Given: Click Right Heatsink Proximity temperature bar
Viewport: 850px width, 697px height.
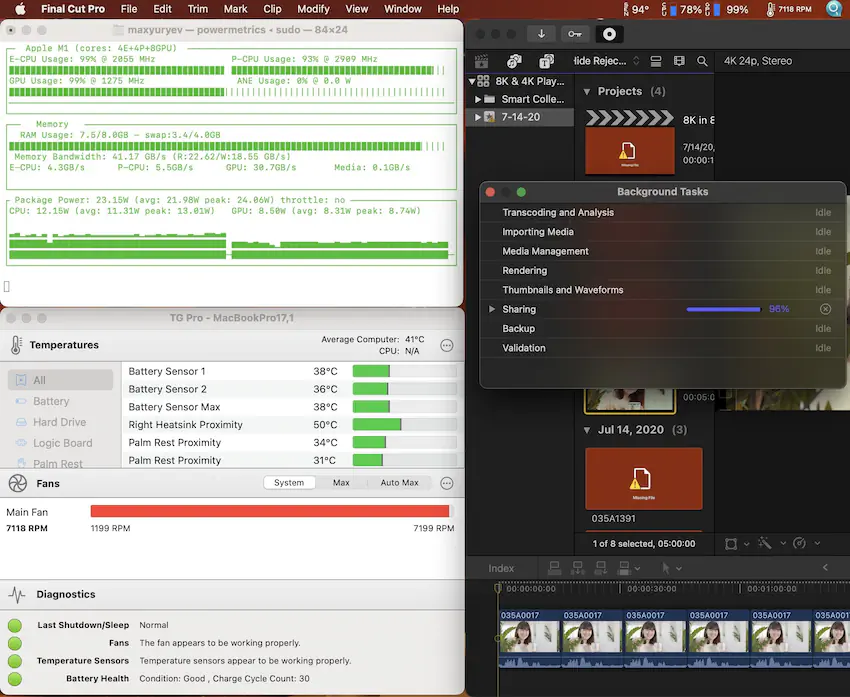Looking at the screenshot, I should click(404, 424).
